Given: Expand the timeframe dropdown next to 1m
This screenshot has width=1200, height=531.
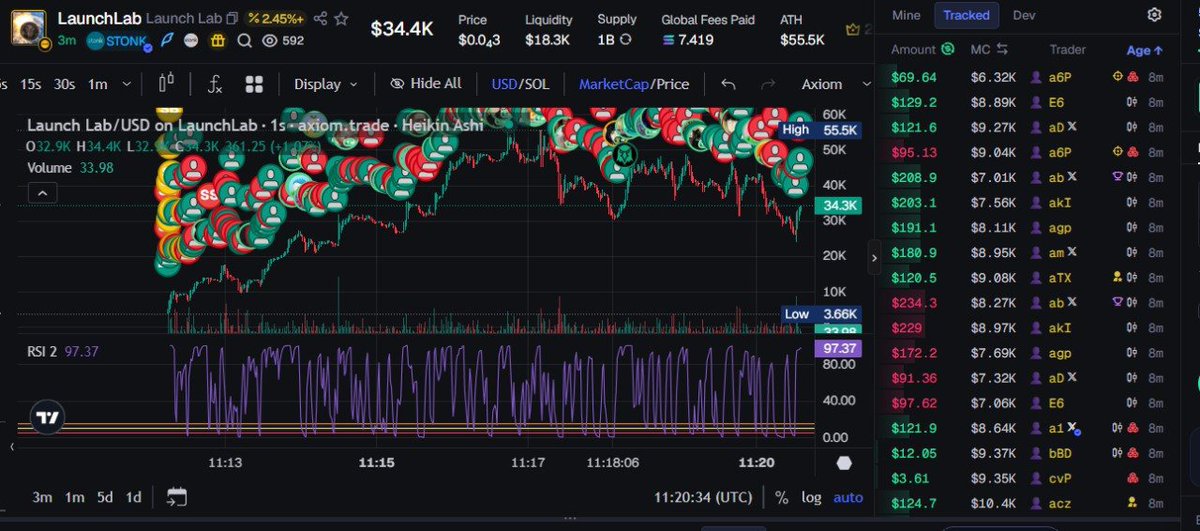Looking at the screenshot, I should (129, 84).
